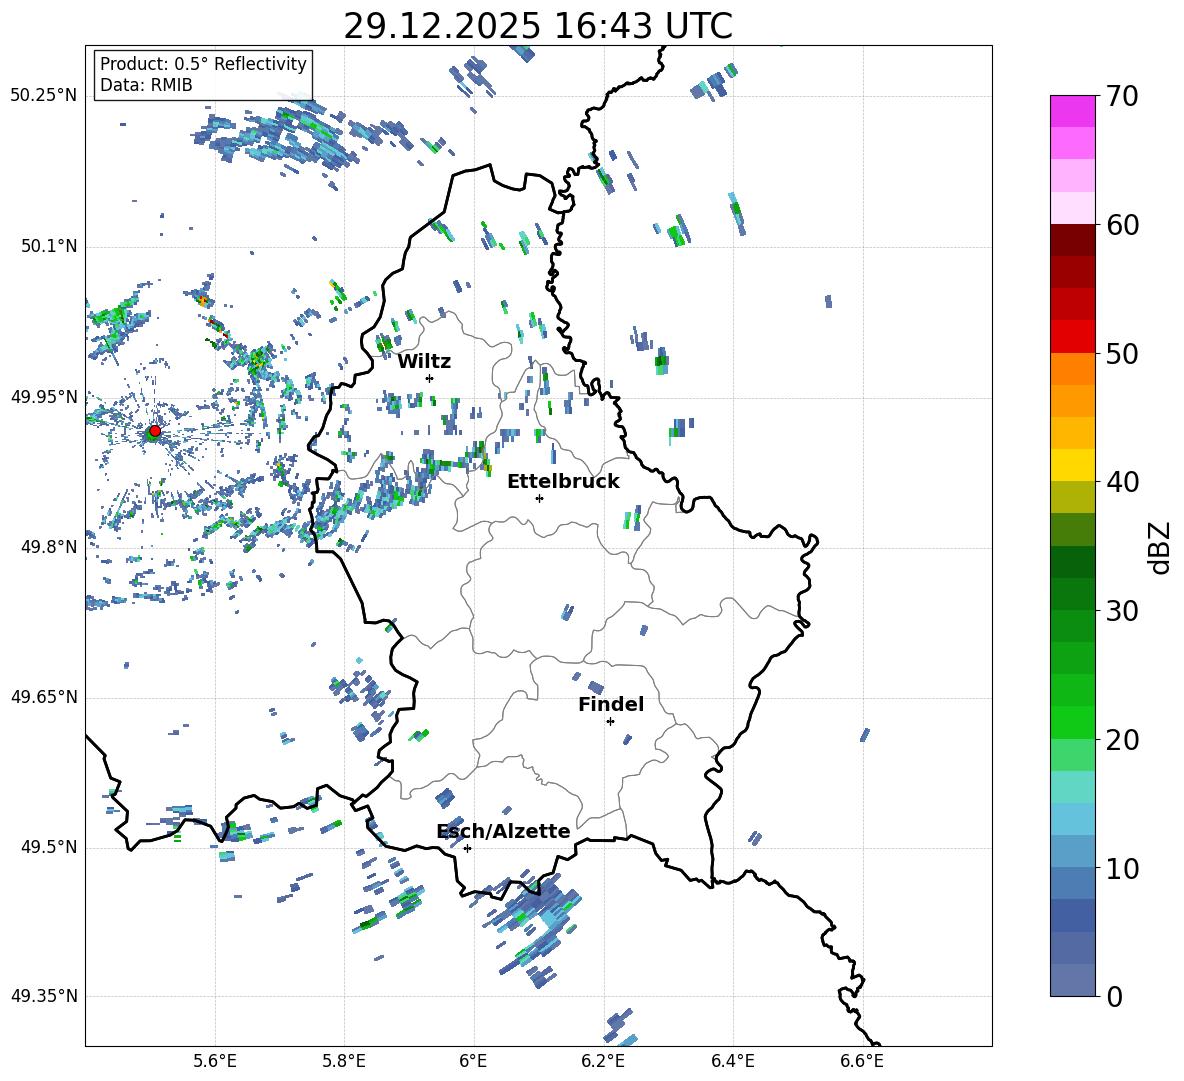Click the Esch/Alzette city label
Screen dimensions: 1184x1081
[x=503, y=831]
